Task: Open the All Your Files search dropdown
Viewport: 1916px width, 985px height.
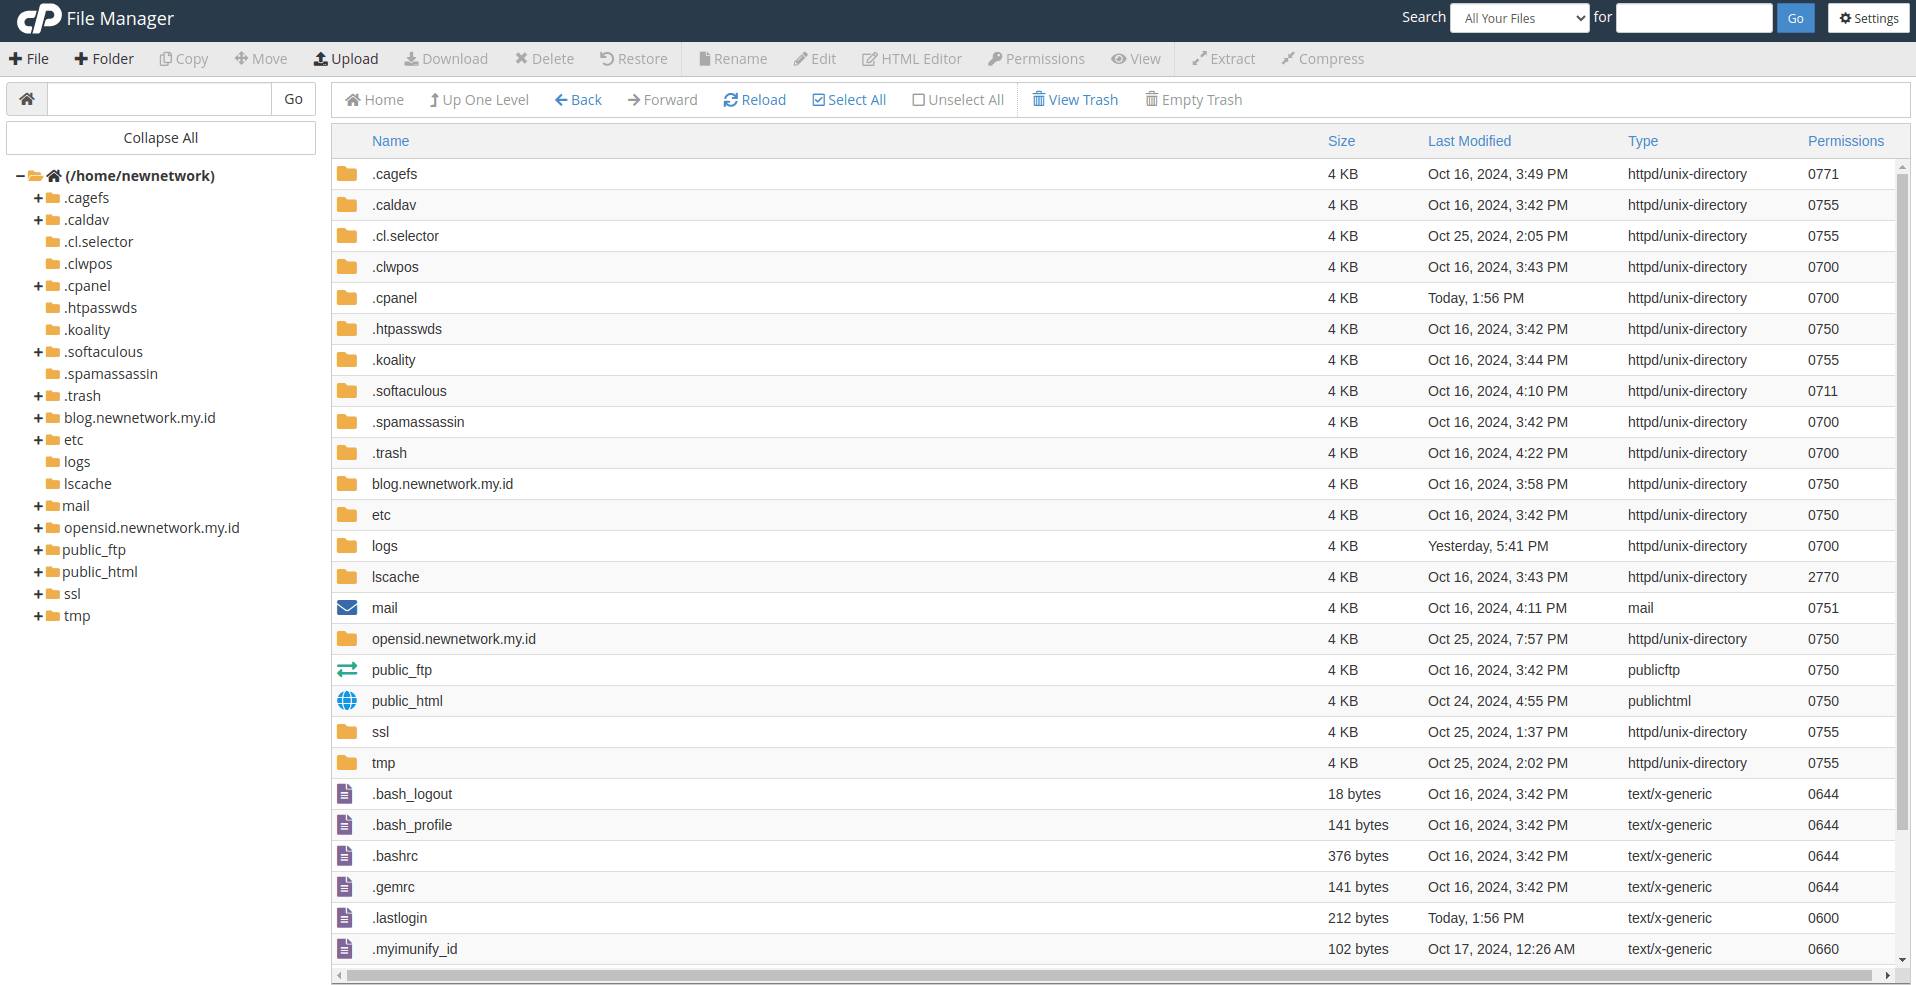Action: [x=1518, y=17]
